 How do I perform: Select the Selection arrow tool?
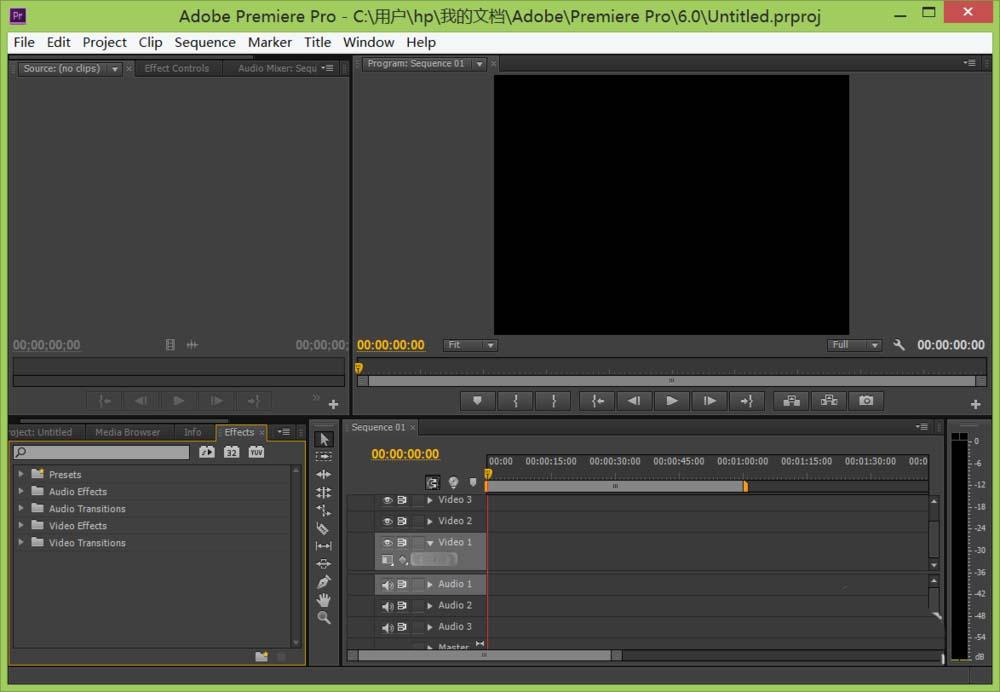323,439
